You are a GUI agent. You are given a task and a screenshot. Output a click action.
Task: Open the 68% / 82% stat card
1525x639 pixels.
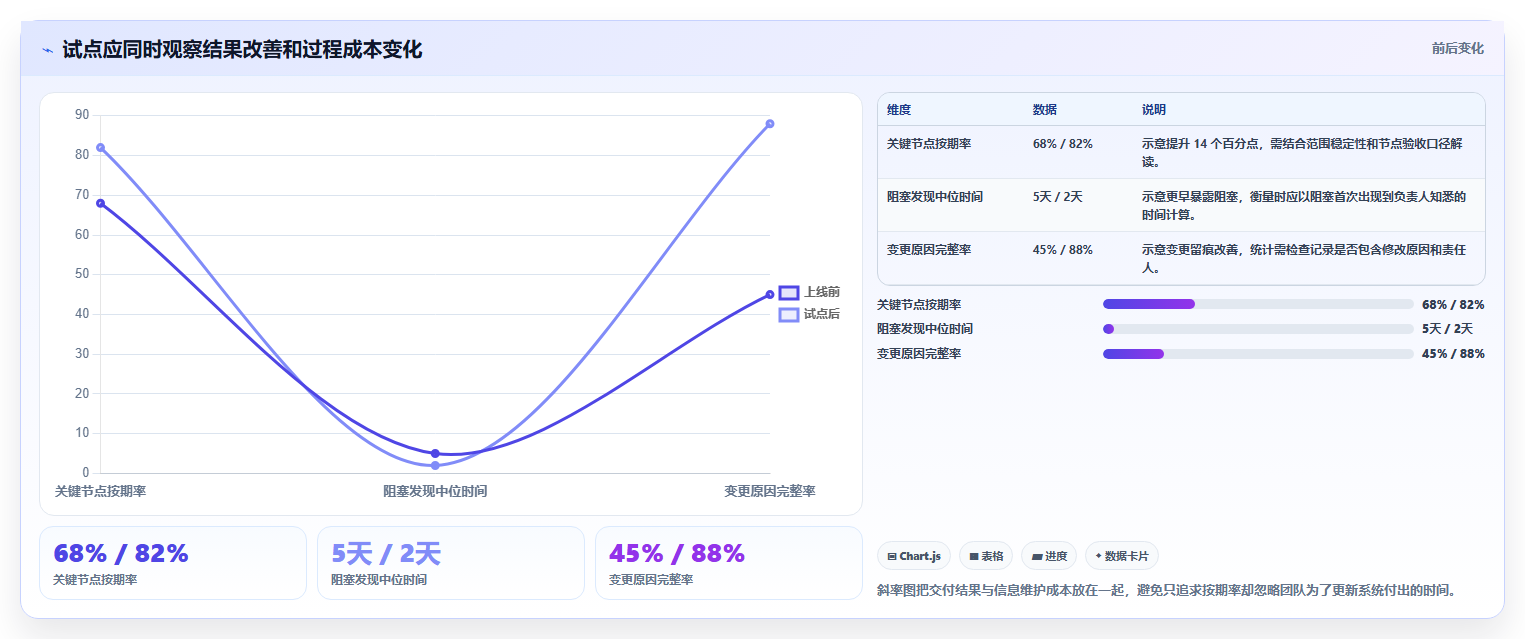pos(173,563)
